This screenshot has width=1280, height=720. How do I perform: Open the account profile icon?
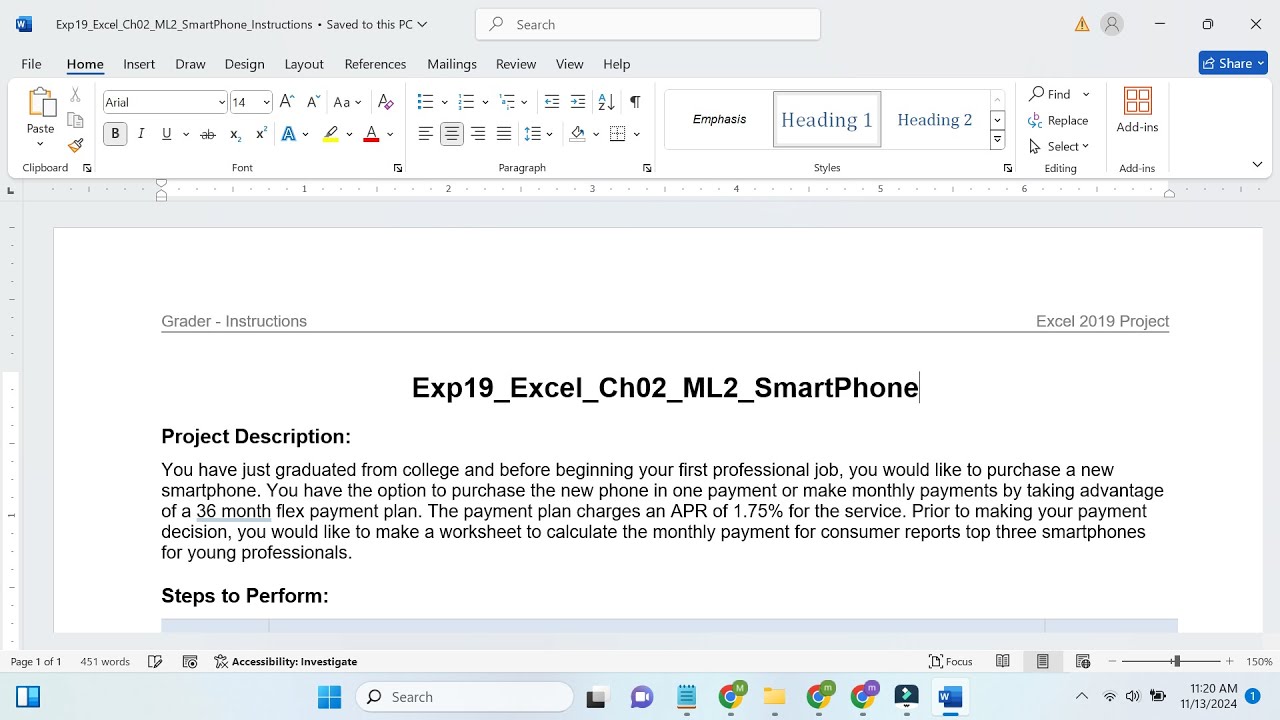click(x=1112, y=24)
